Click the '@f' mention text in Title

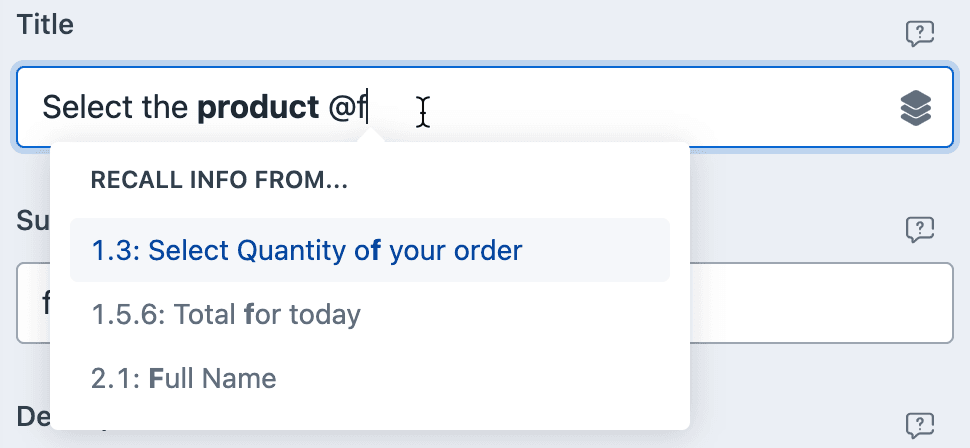point(348,108)
